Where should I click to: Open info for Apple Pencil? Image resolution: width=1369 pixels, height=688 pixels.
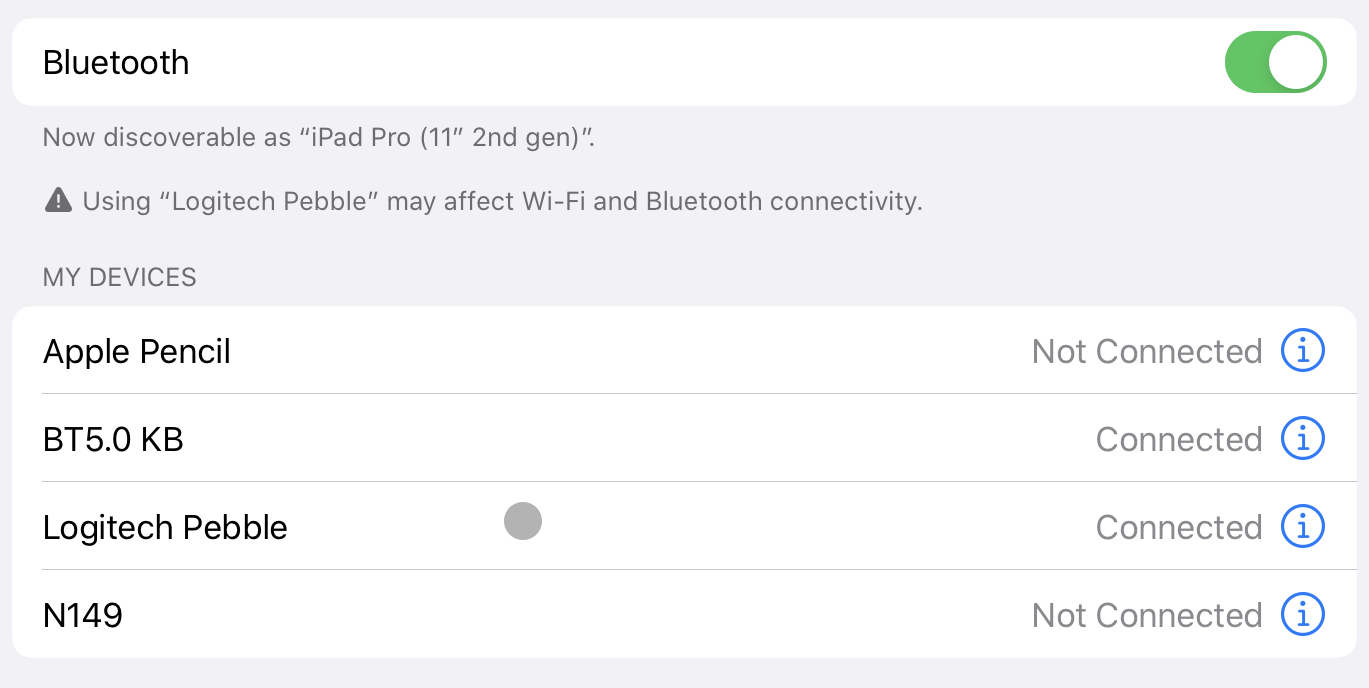[1303, 350]
